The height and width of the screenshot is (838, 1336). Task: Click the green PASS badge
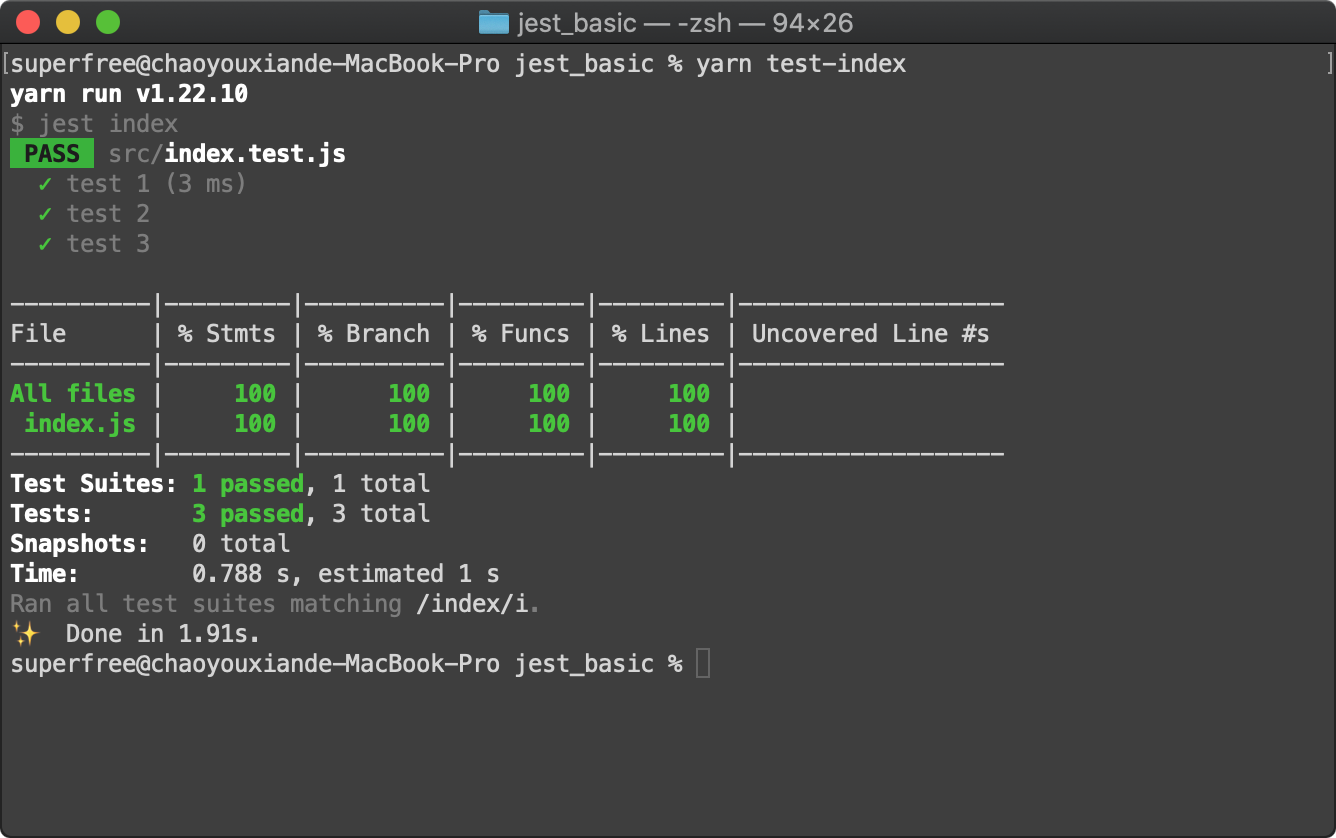pos(52,154)
